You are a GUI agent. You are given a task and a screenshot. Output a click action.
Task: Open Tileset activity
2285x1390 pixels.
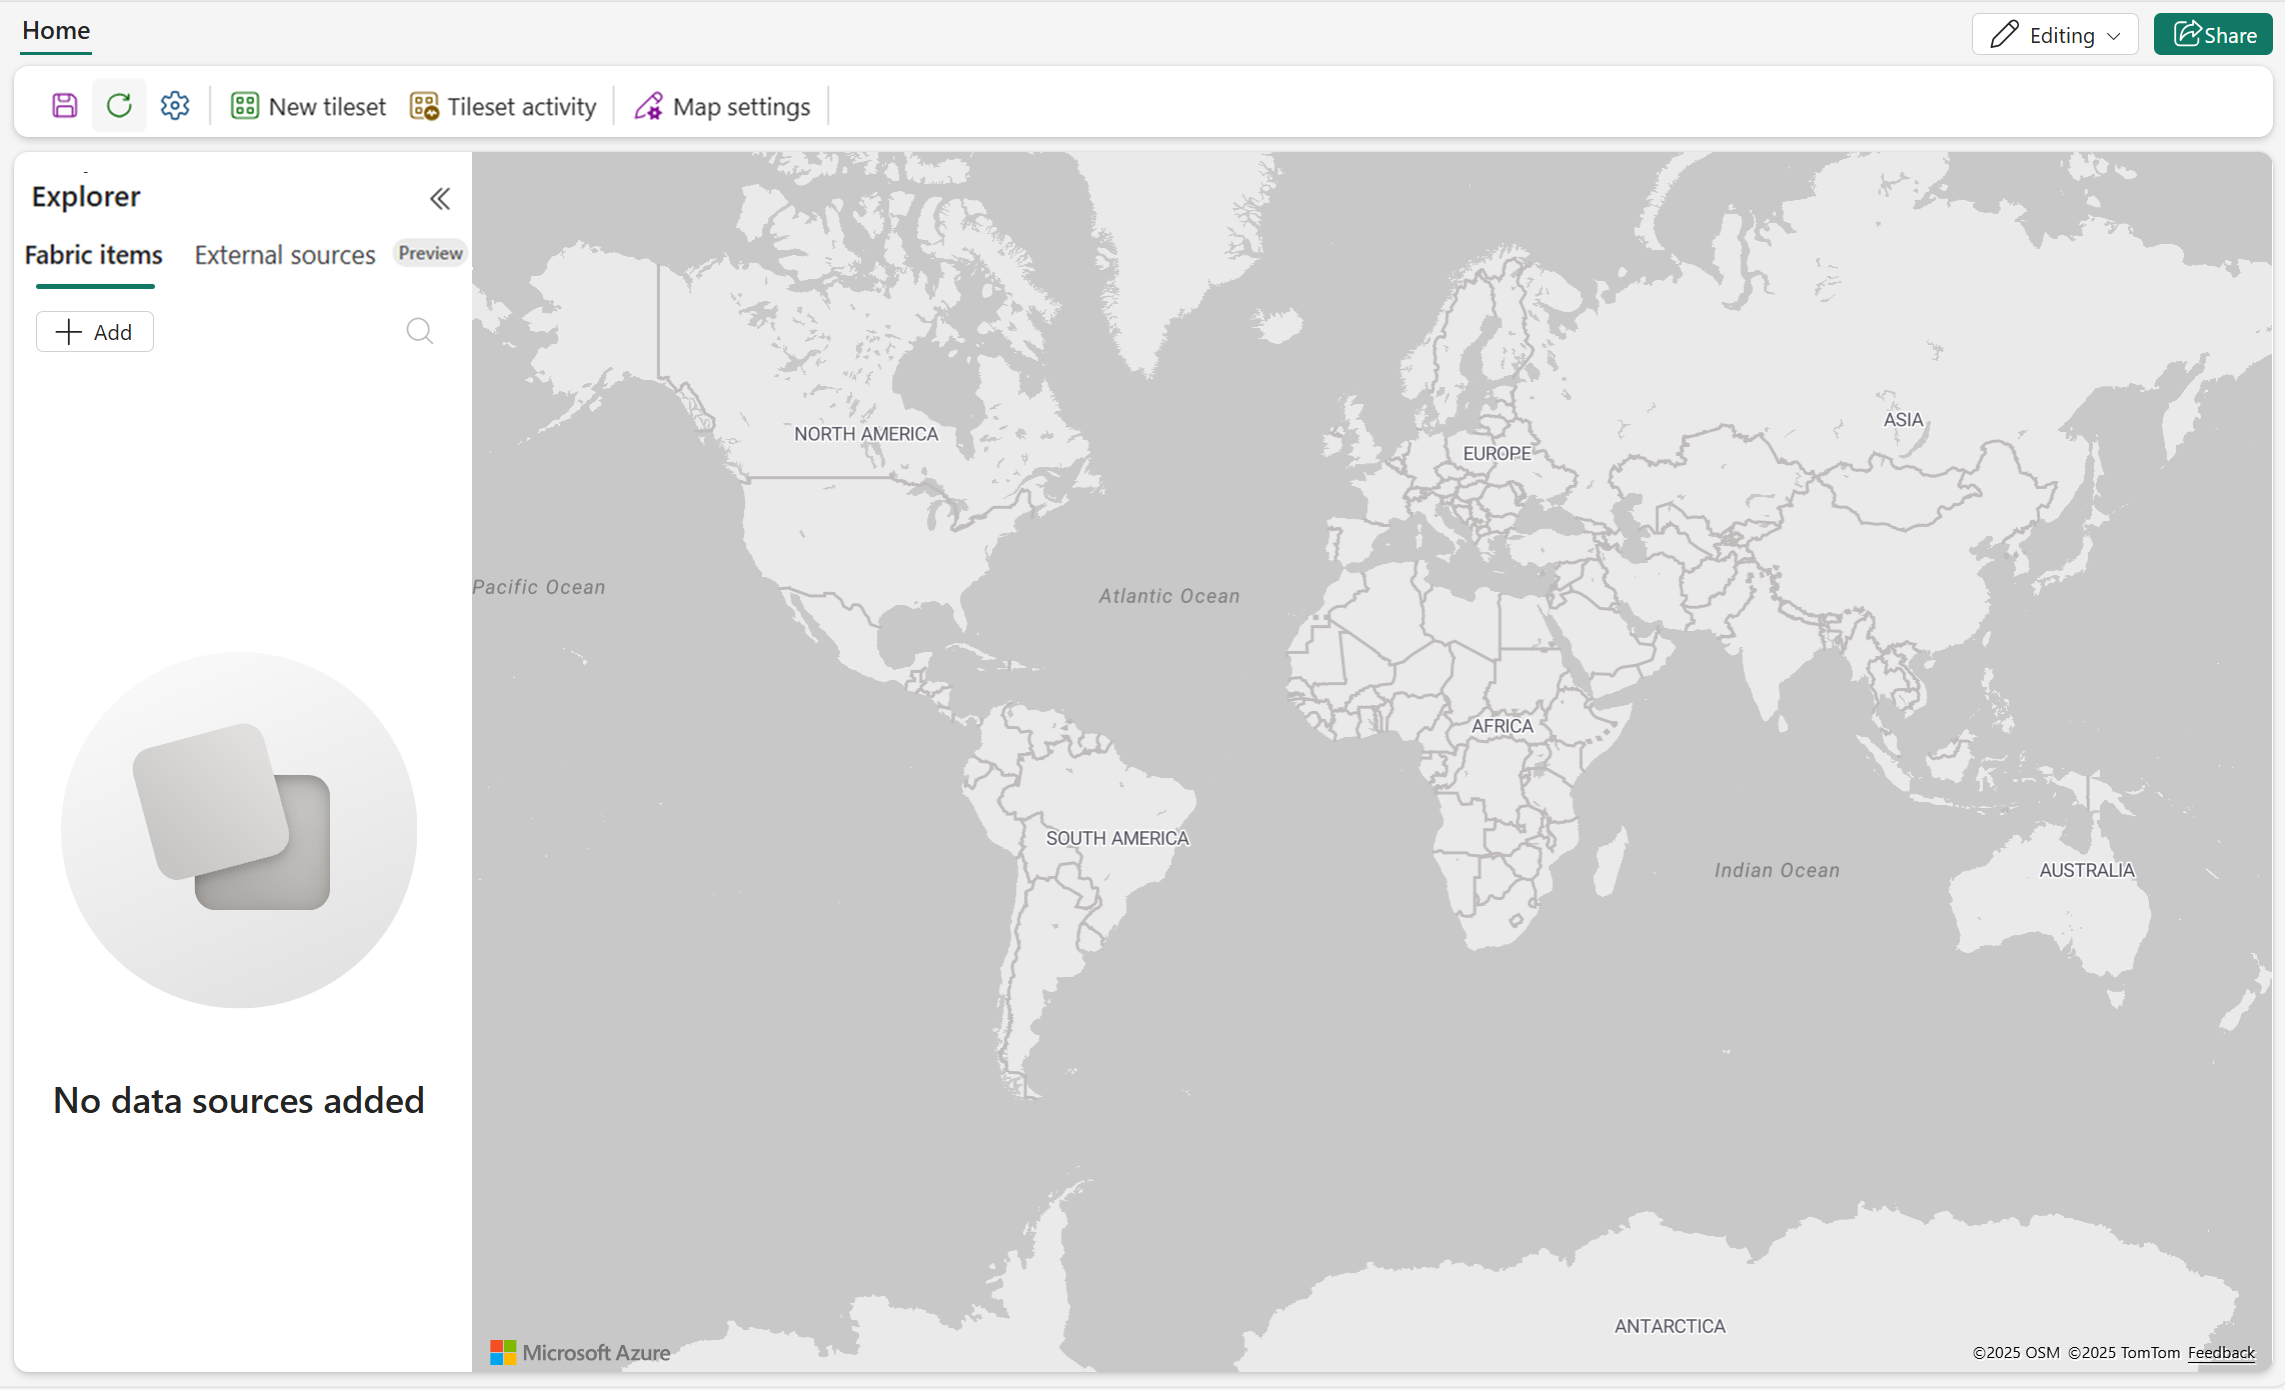click(x=503, y=105)
